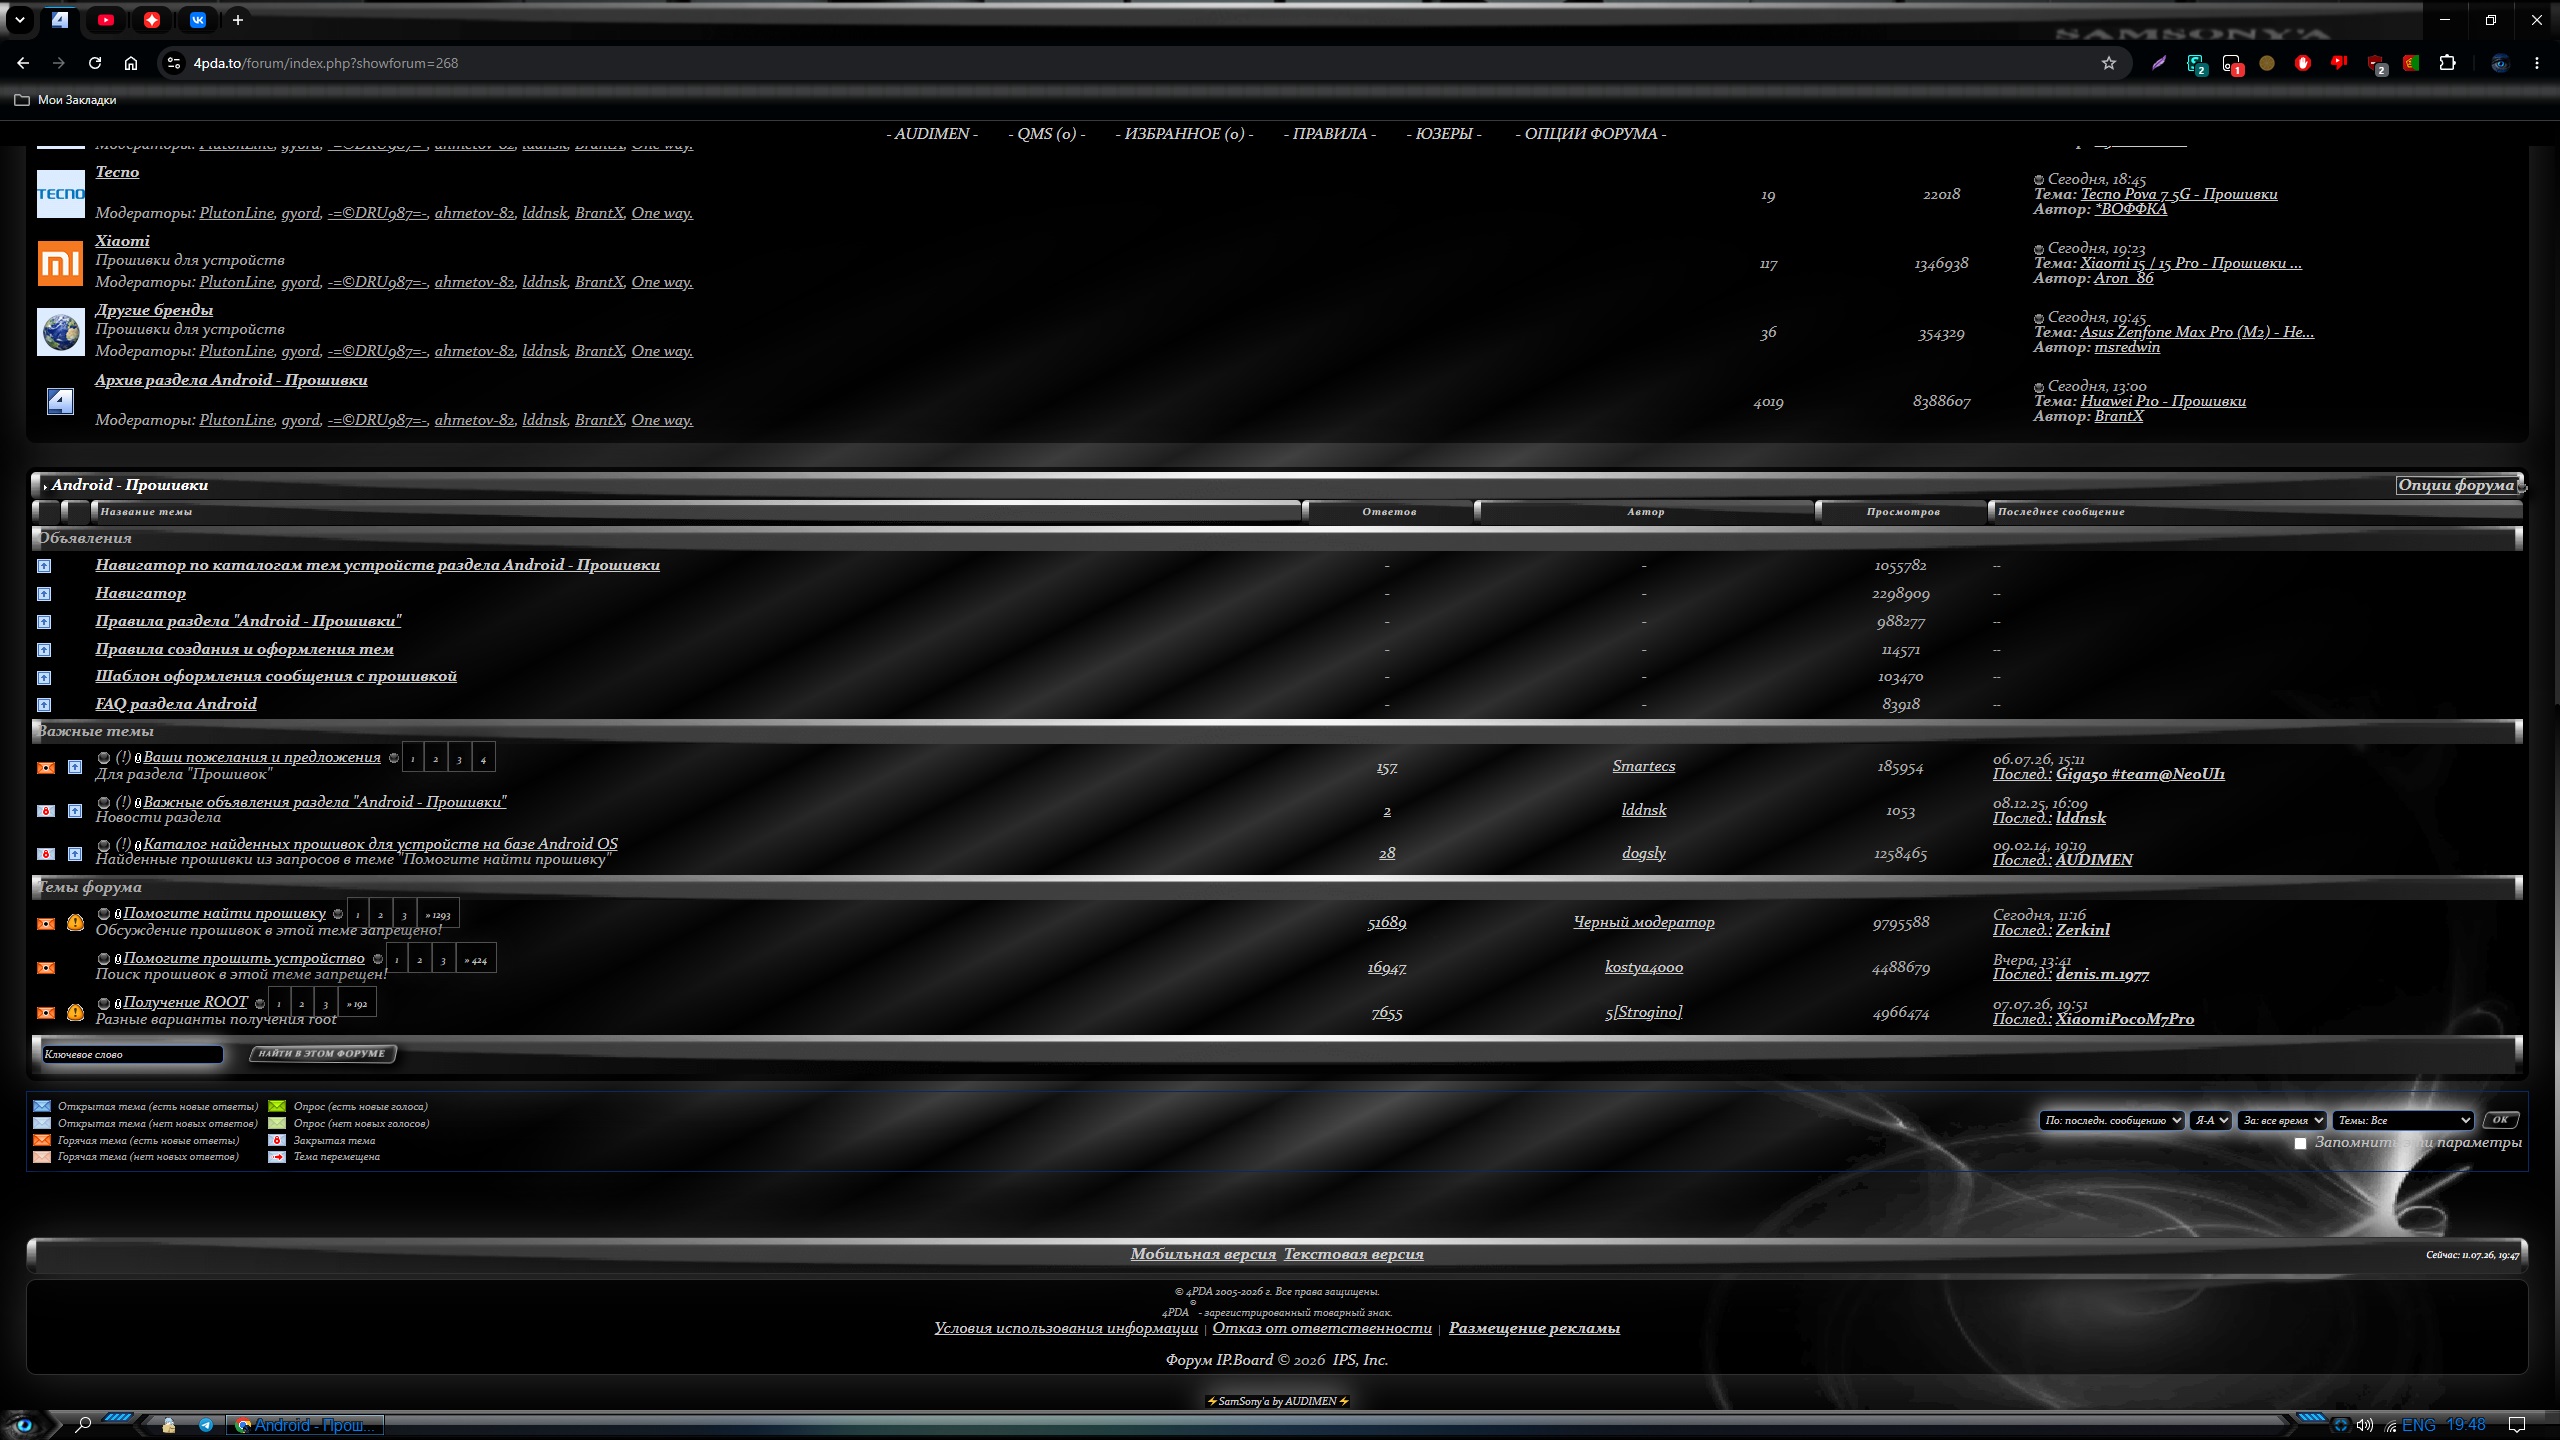Click the warning icon beside Помогите найти прошивку
This screenshot has width=2560, height=1440.
[75, 922]
